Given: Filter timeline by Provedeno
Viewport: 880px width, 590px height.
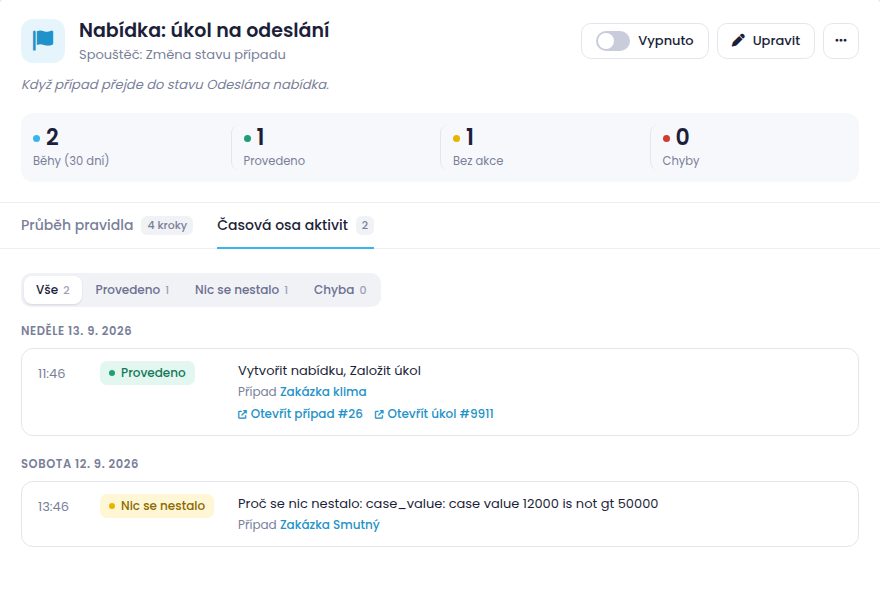Looking at the screenshot, I should 132,290.
